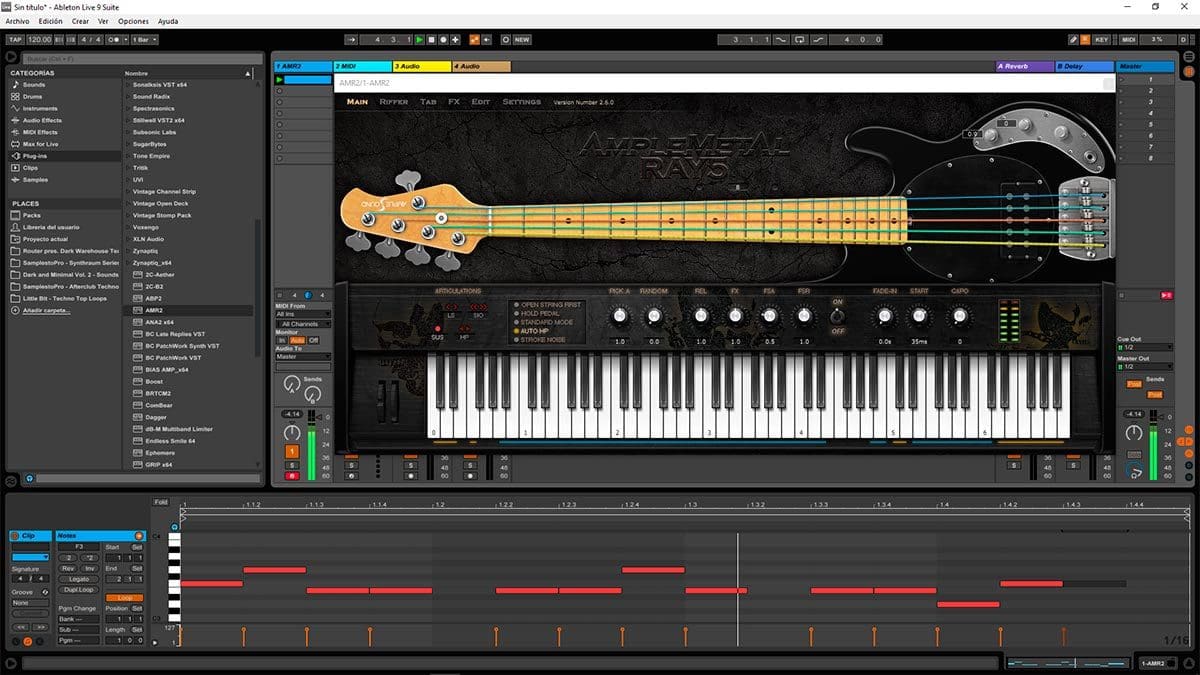
Task: Select the 2 MIDI track header
Action: [362, 66]
